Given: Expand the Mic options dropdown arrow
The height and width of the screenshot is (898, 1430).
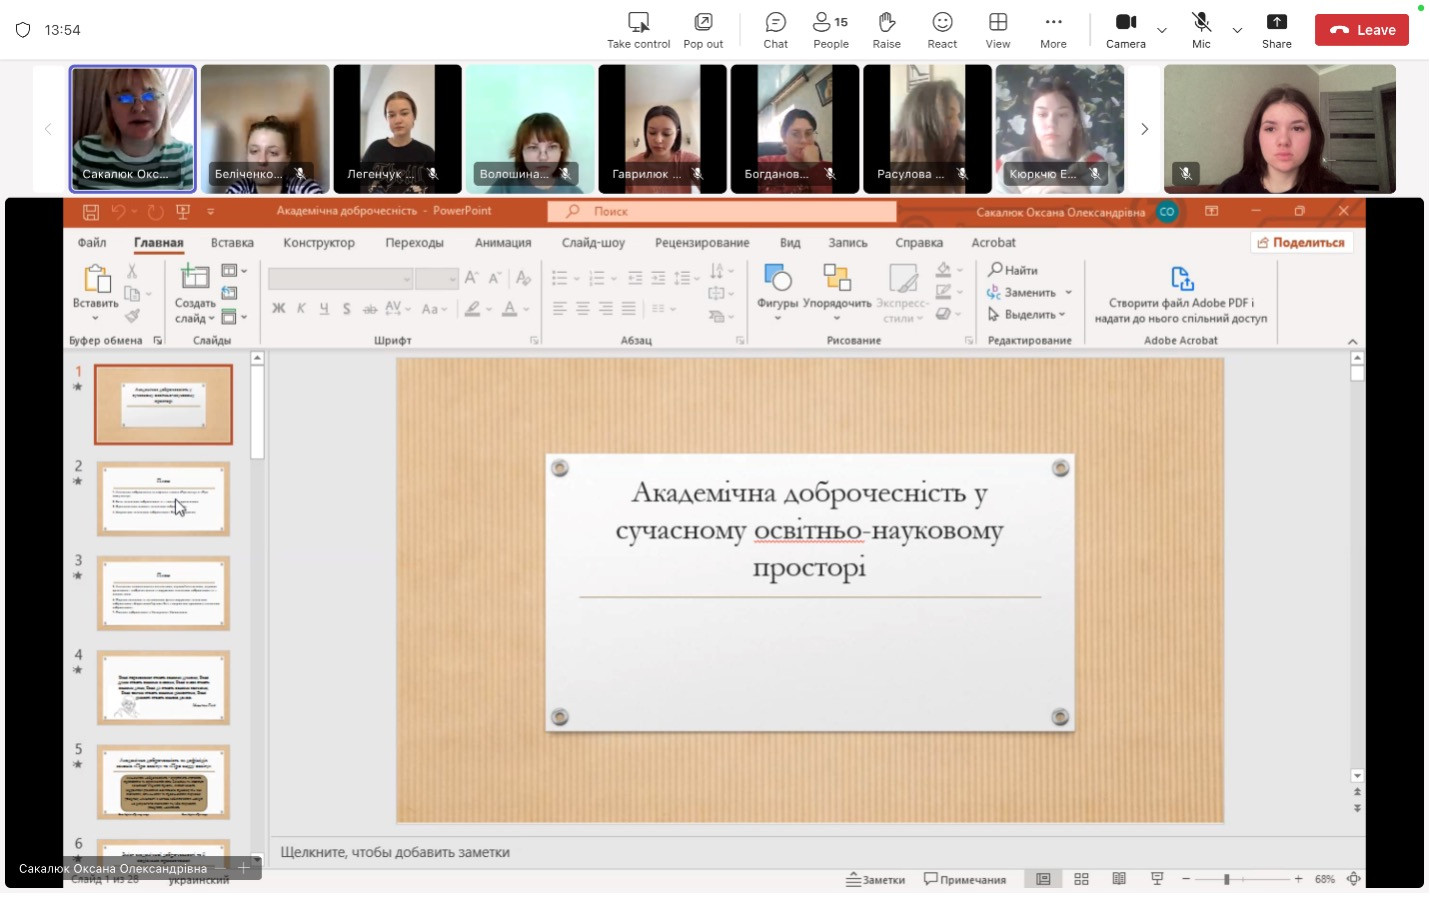Looking at the screenshot, I should point(1237,31).
